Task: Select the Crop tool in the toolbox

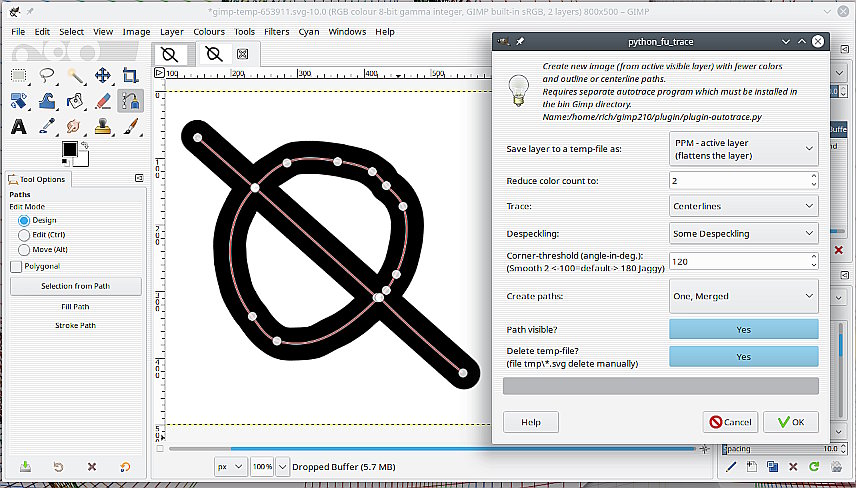Action: (130, 75)
